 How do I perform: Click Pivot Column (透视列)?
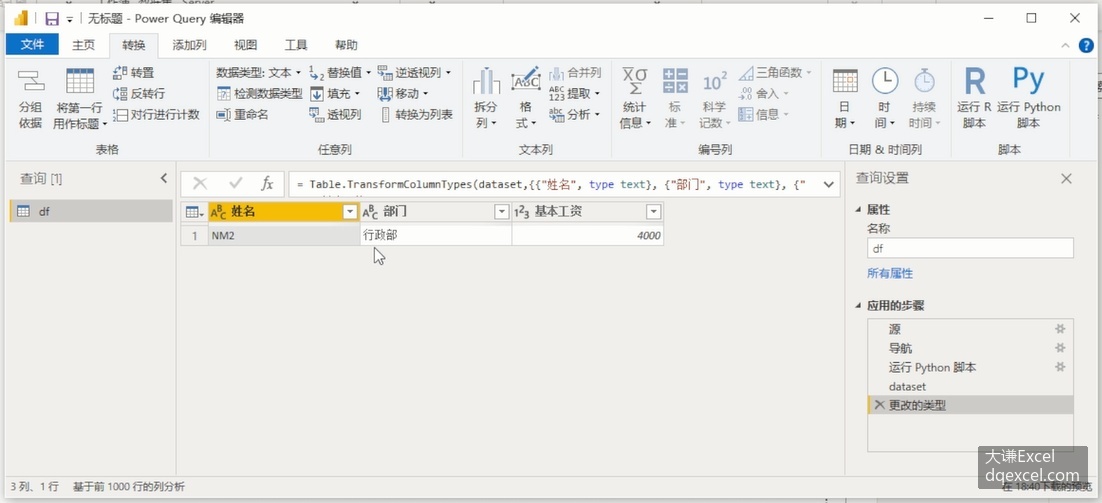(x=335, y=115)
